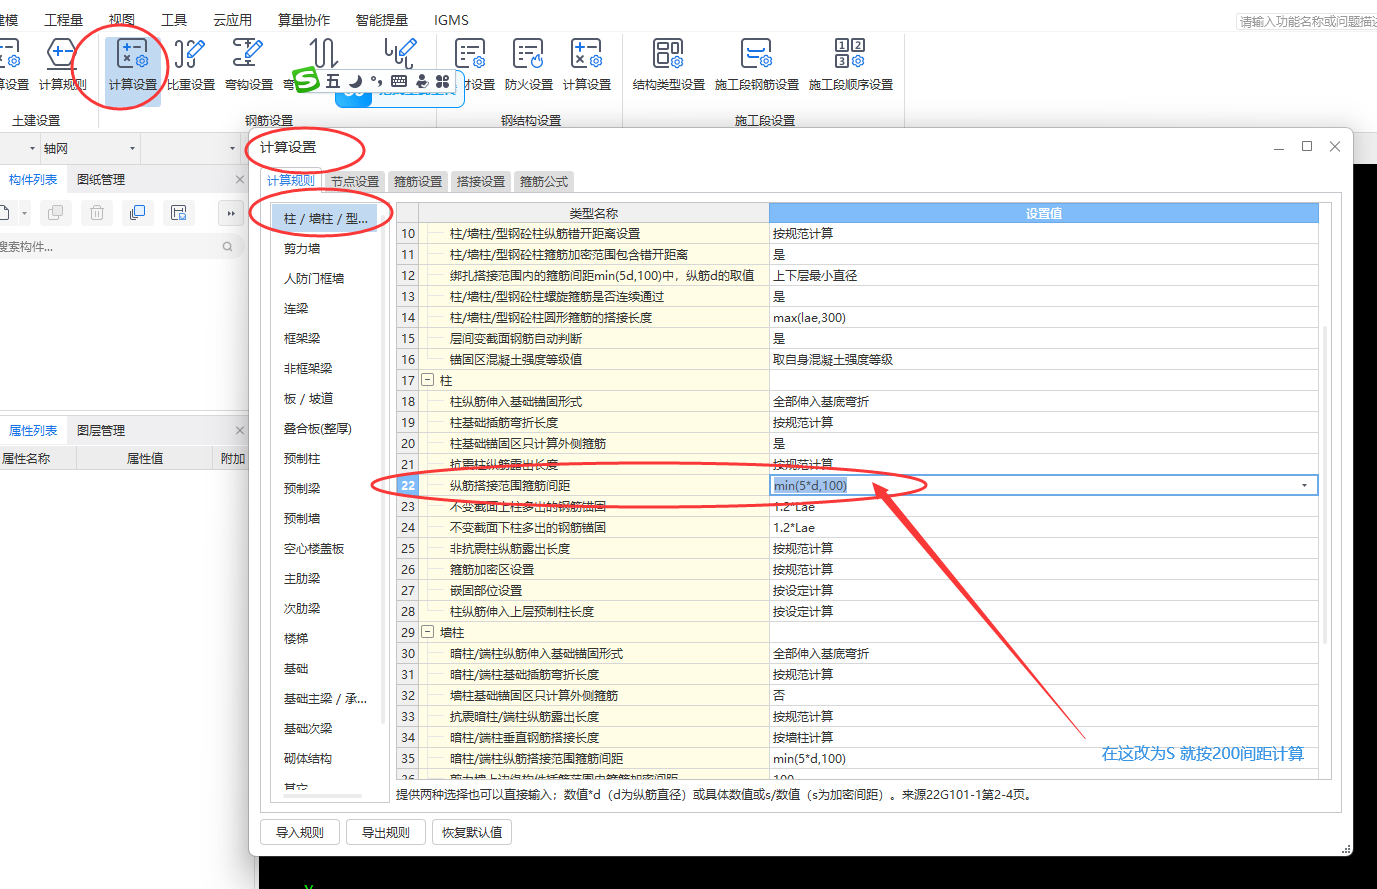The height and width of the screenshot is (889, 1377).
Task: Switch to 图层管理 tab
Action: point(101,430)
